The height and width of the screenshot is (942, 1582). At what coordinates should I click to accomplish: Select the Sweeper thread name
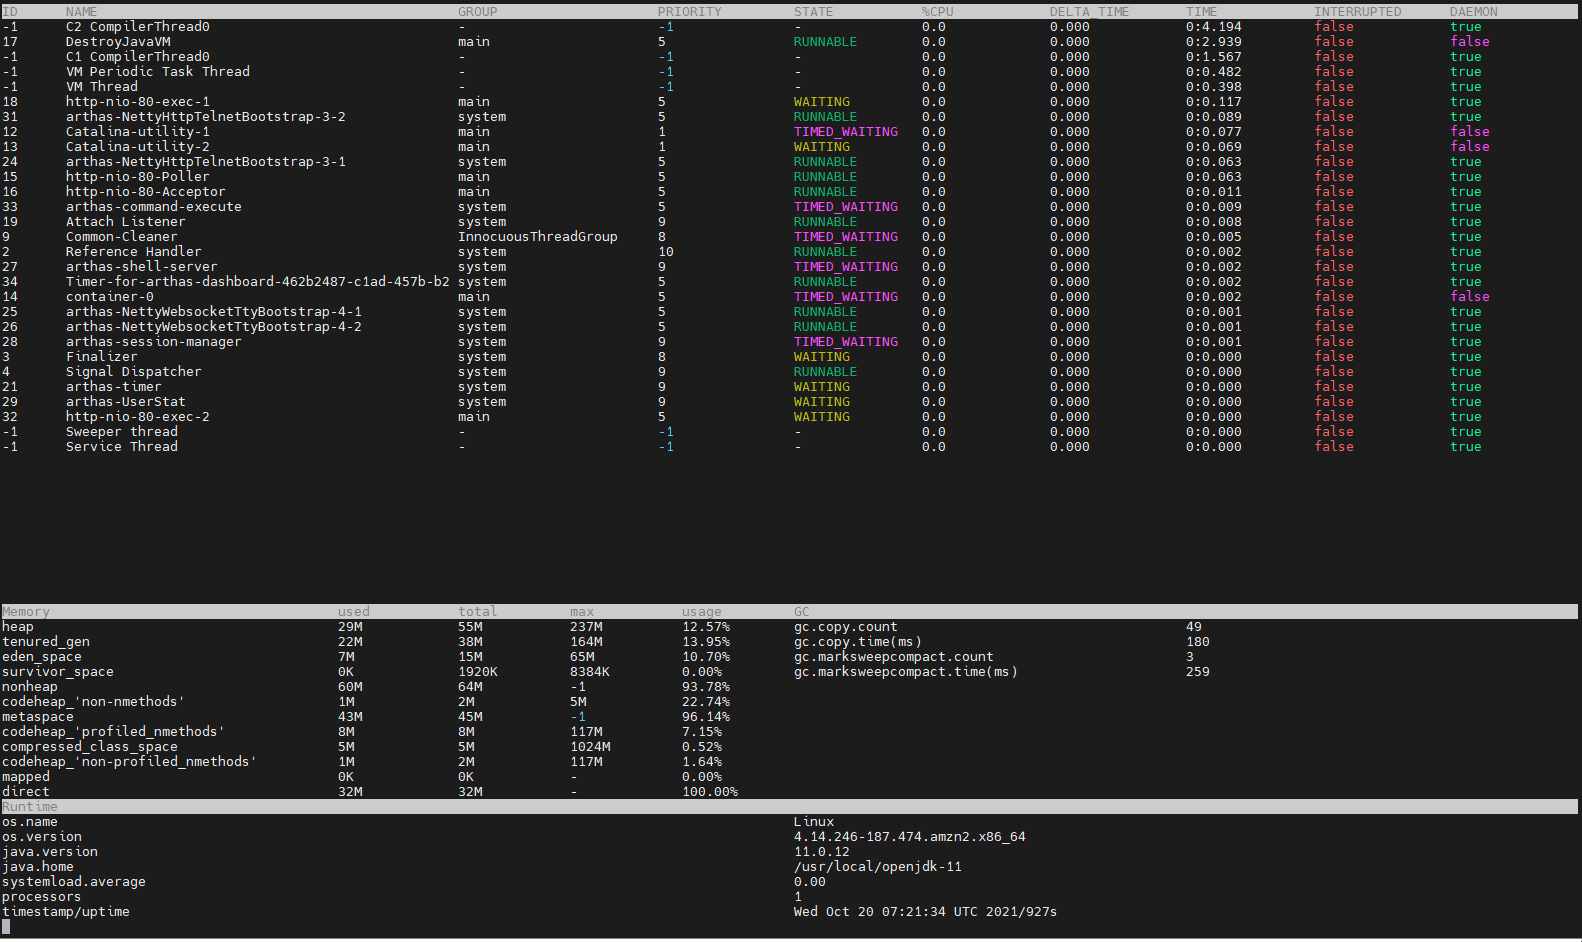122,432
